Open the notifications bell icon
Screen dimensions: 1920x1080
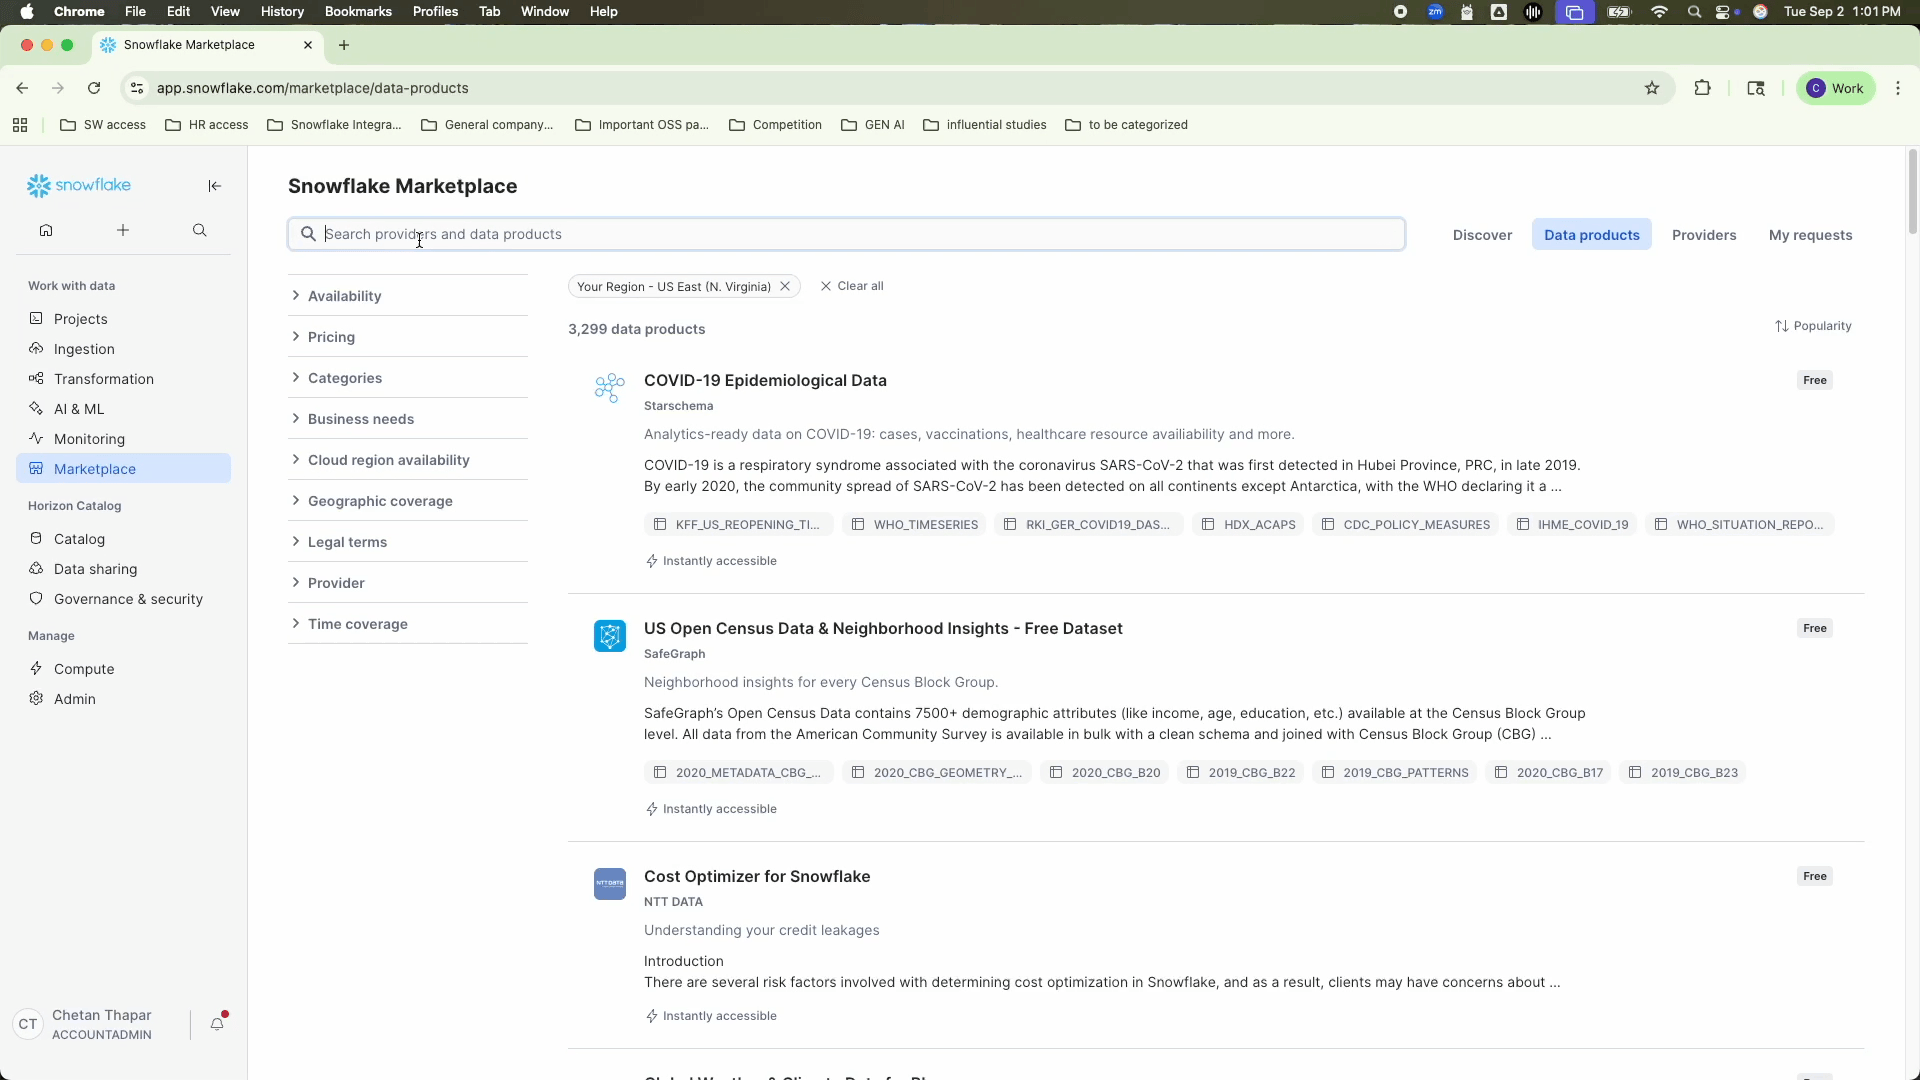[217, 1024]
